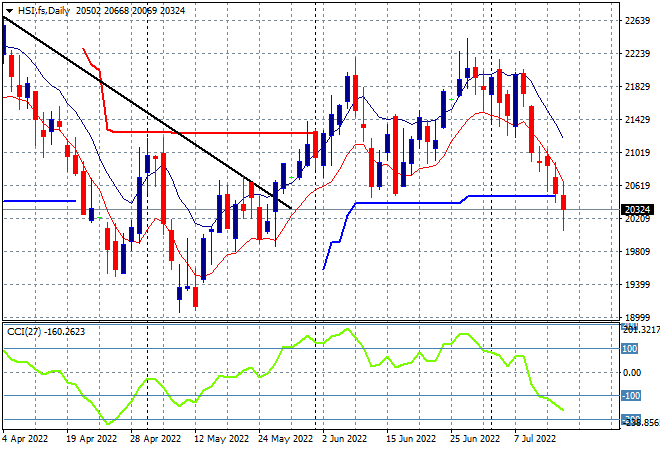Click the date label '2 Jun 2022'
The width and height of the screenshot is (660, 450).
344,439
